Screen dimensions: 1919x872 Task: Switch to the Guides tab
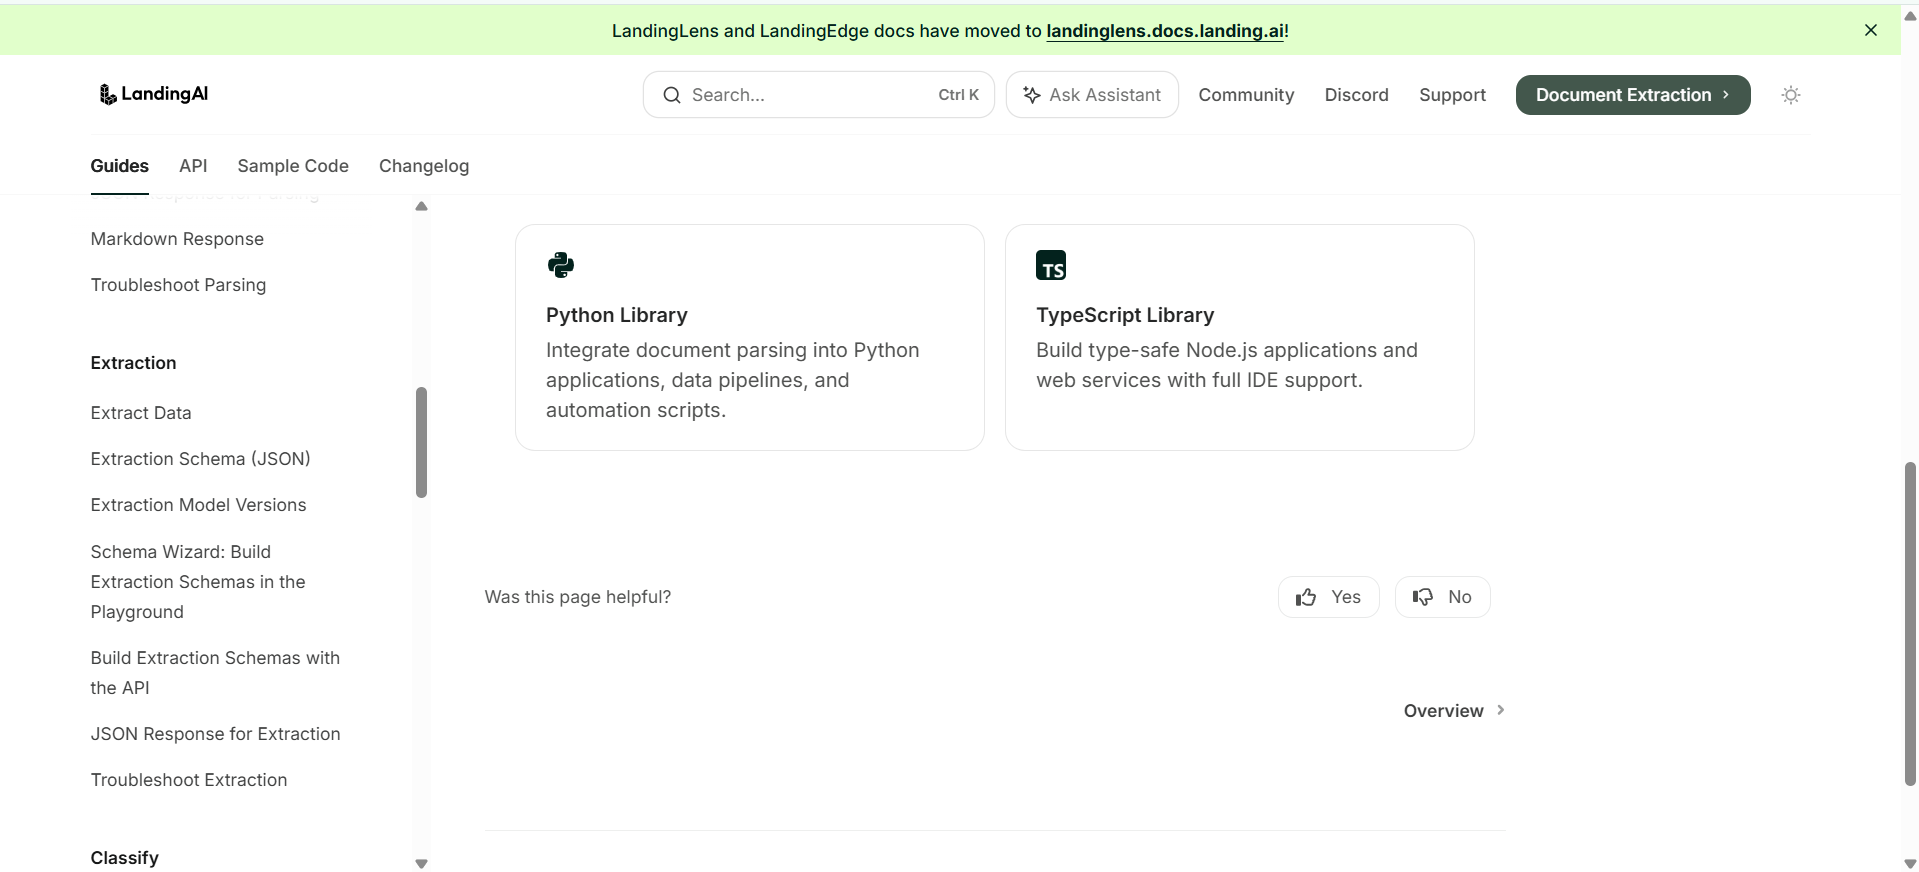tap(119, 166)
